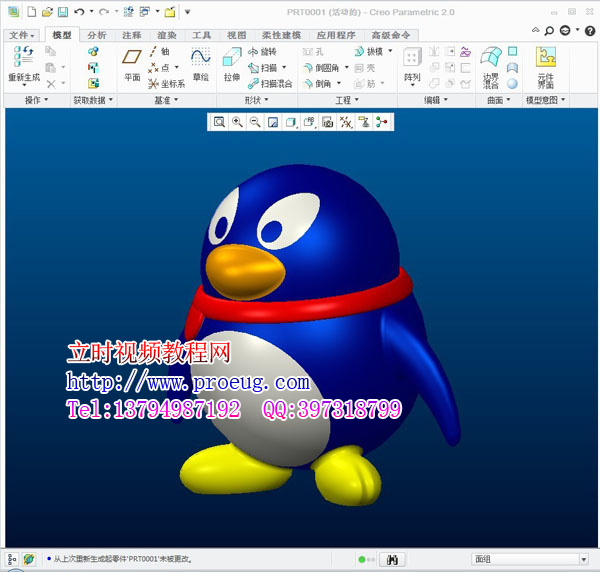Open the Display Style cube icon
This screenshot has height=572, width=600.
point(291,122)
